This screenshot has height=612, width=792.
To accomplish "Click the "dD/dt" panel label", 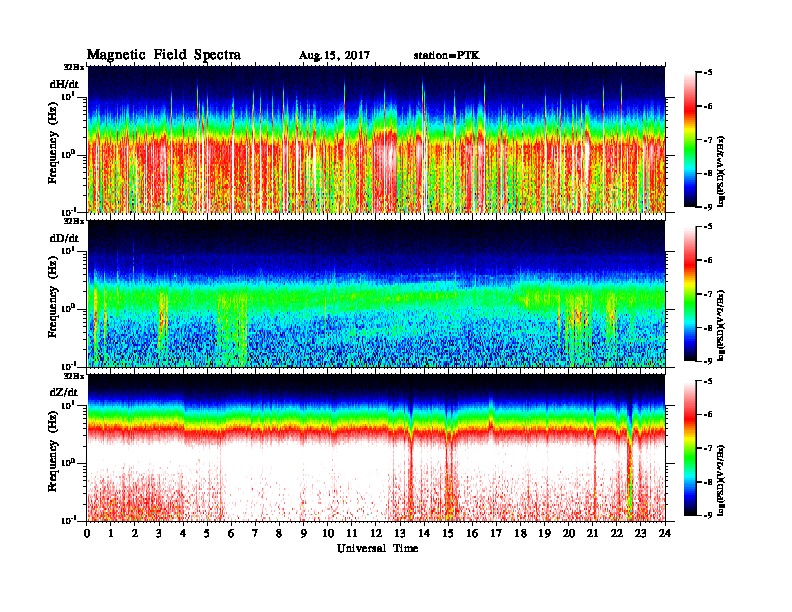I will [x=64, y=238].
